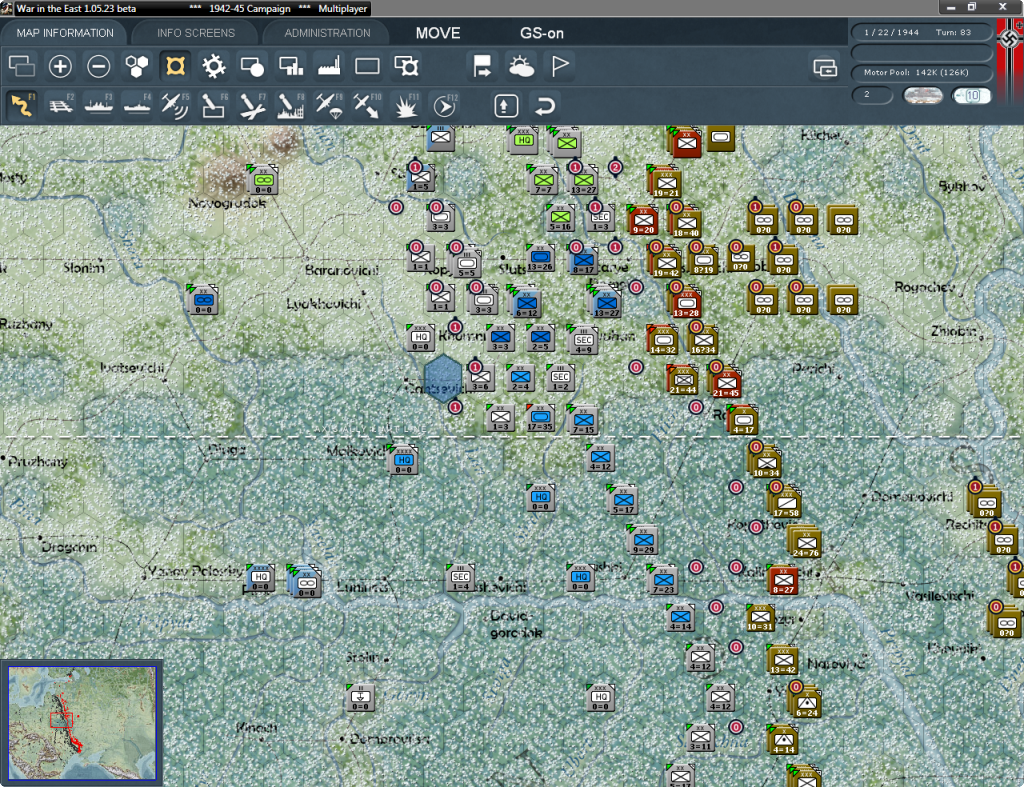This screenshot has height=787, width=1024.
Task: Click the overlapping windows icon in toolbar
Action: click(x=22, y=66)
